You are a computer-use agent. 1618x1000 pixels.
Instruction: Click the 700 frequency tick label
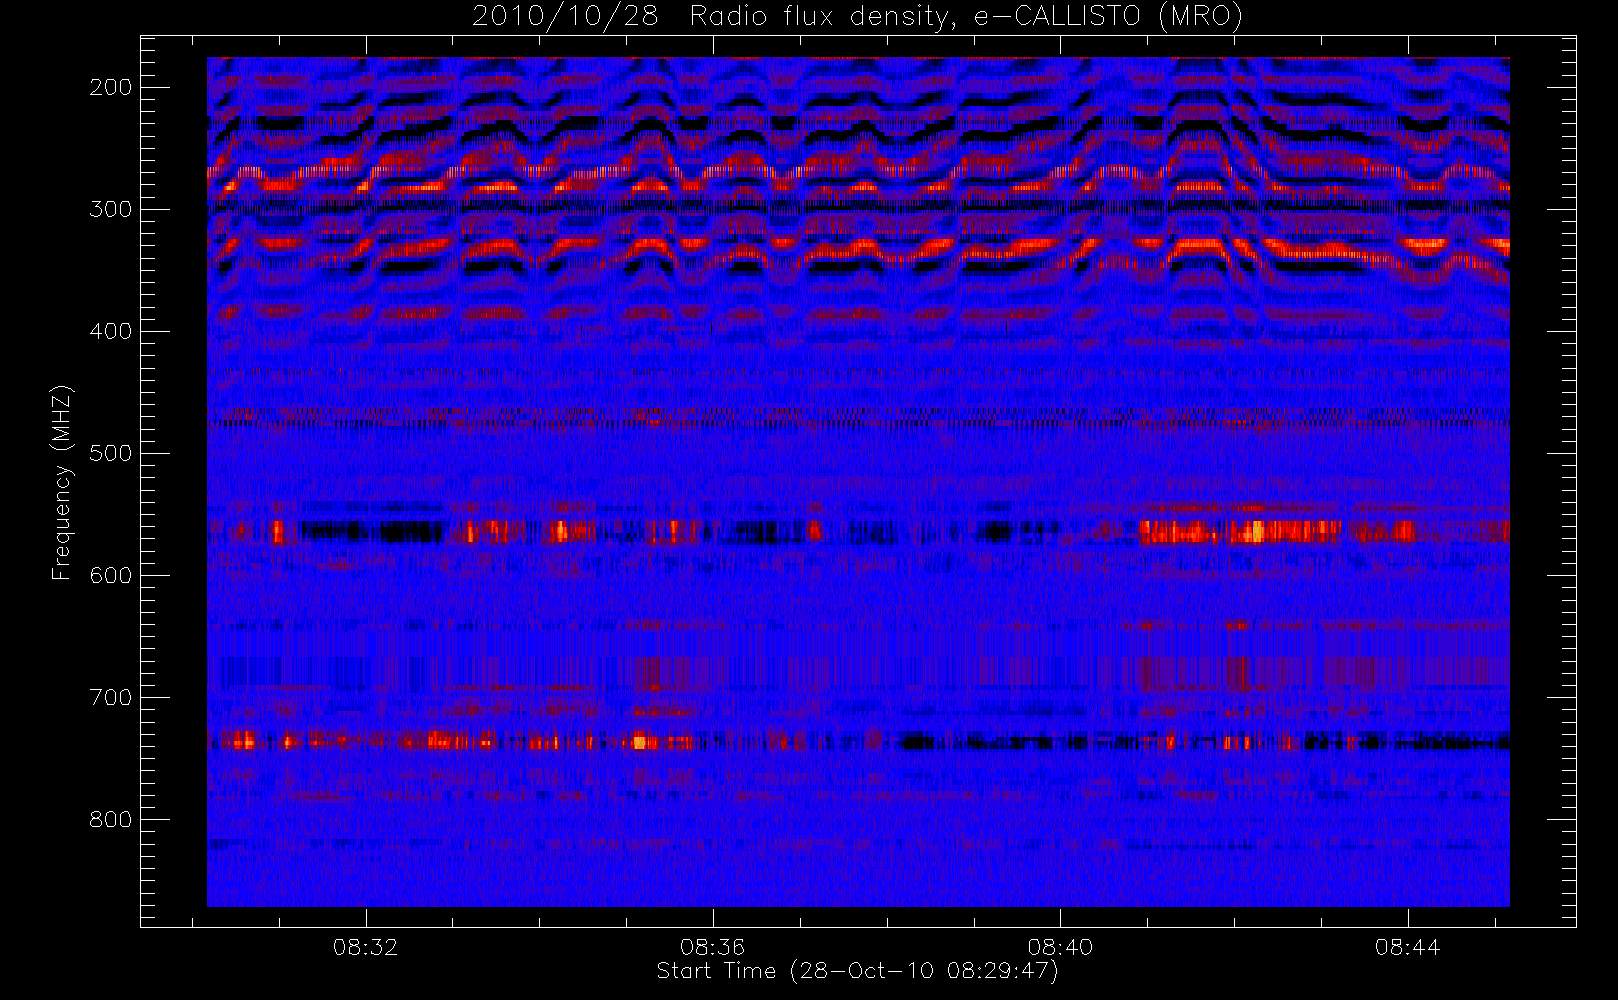point(110,697)
